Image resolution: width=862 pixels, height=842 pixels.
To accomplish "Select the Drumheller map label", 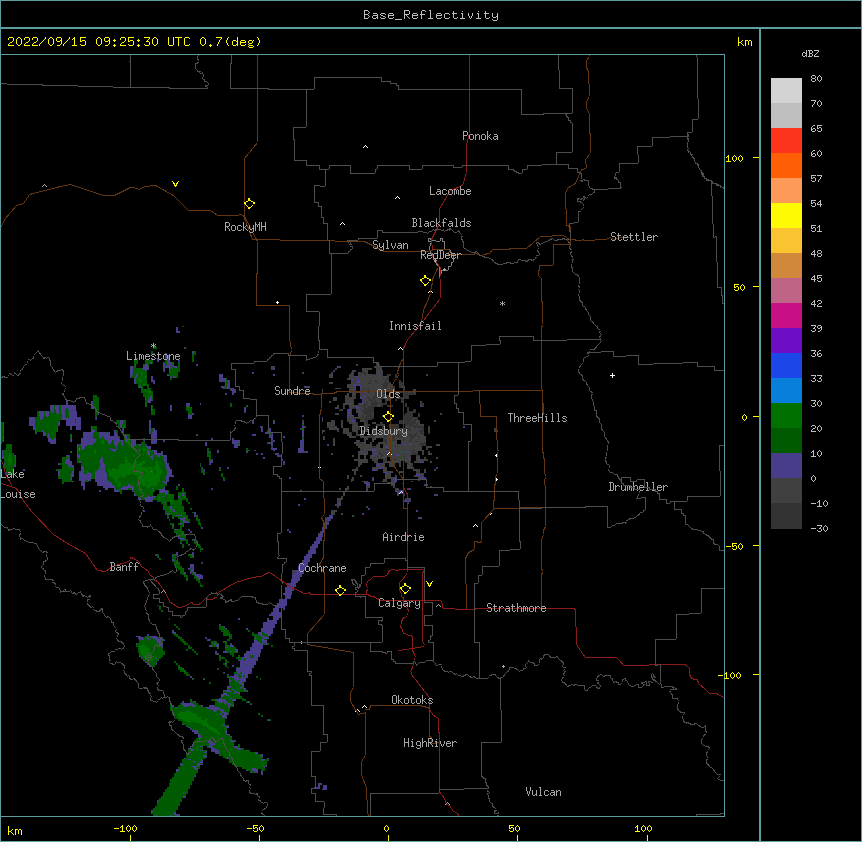I will [638, 487].
